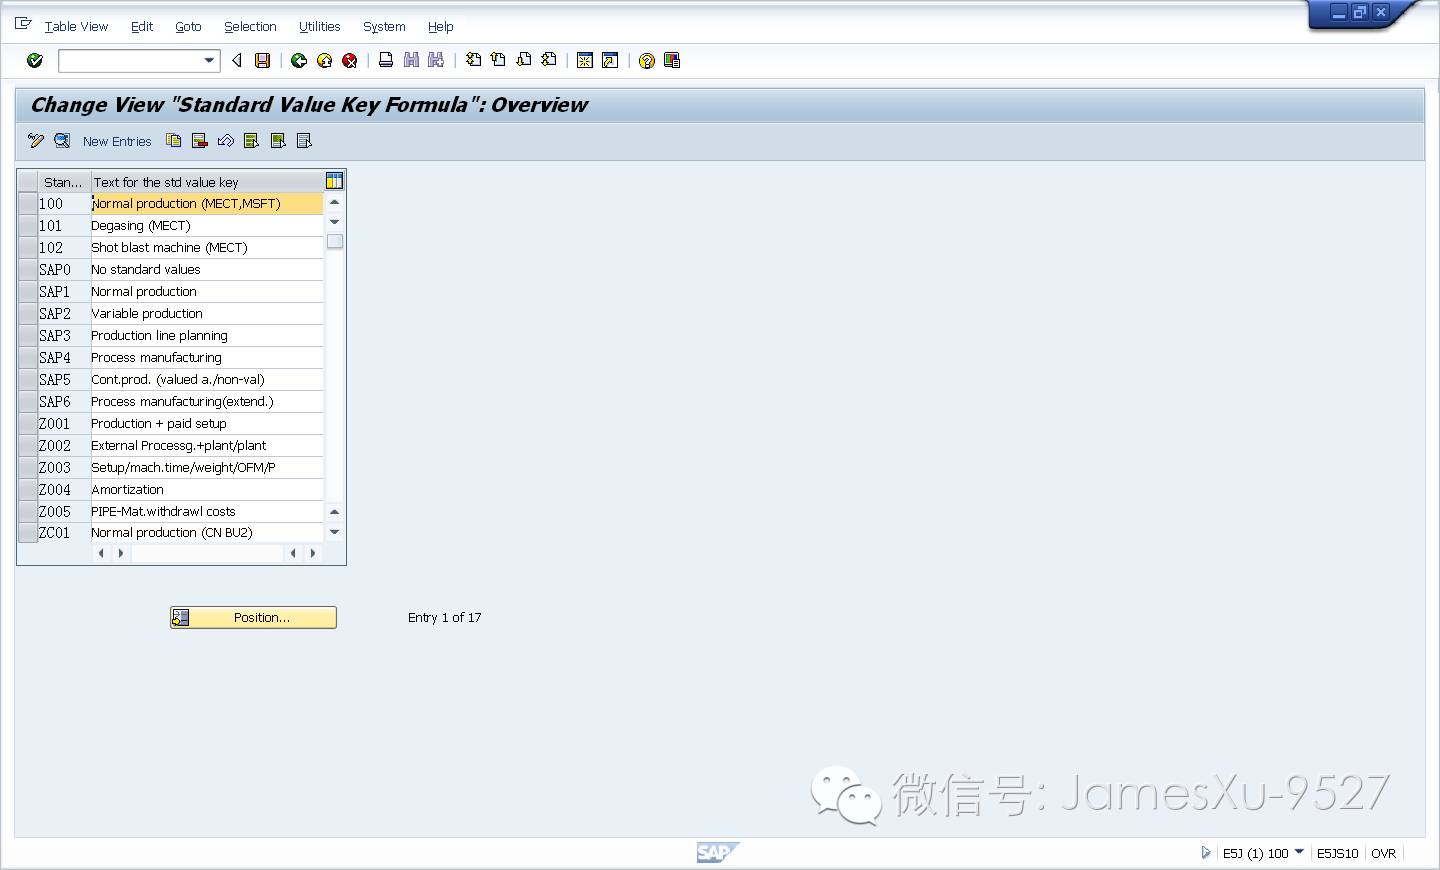
Task: Toggle row selector for SAP0
Action: click(x=28, y=269)
